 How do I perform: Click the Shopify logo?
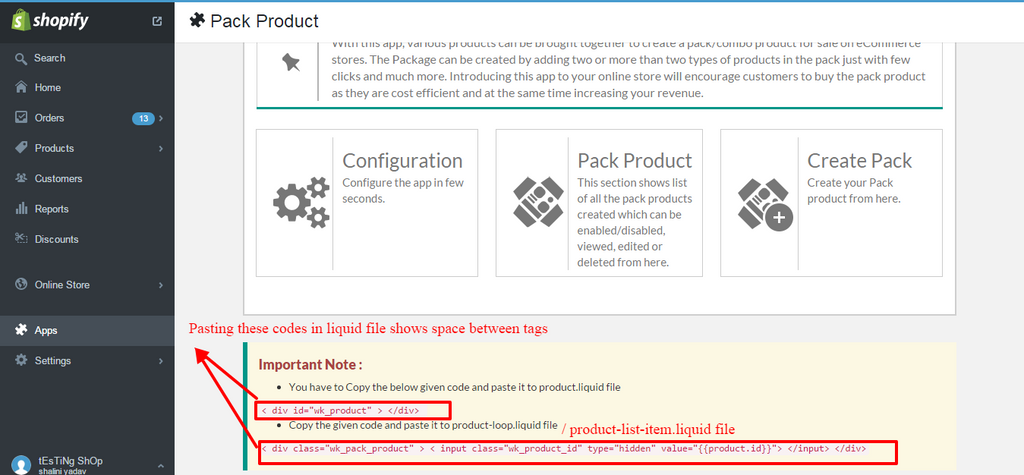52,19
